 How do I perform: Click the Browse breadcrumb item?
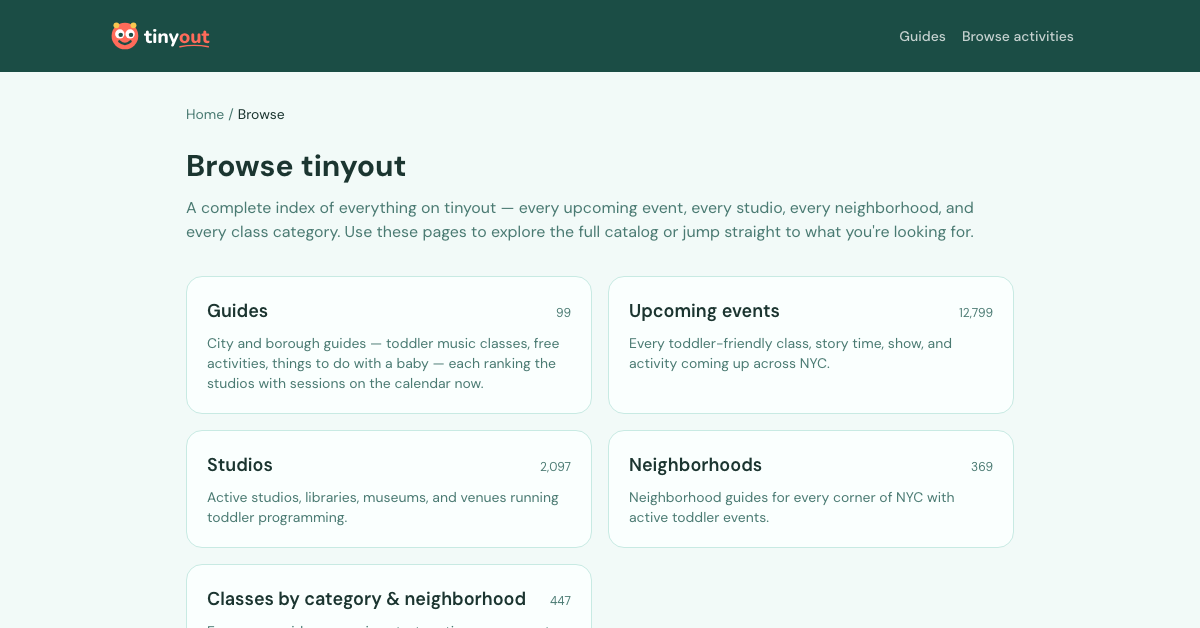pos(261,114)
